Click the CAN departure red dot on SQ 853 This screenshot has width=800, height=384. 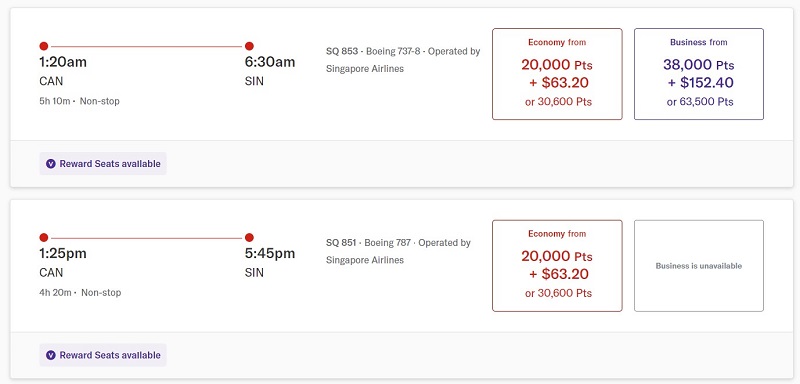point(44,46)
